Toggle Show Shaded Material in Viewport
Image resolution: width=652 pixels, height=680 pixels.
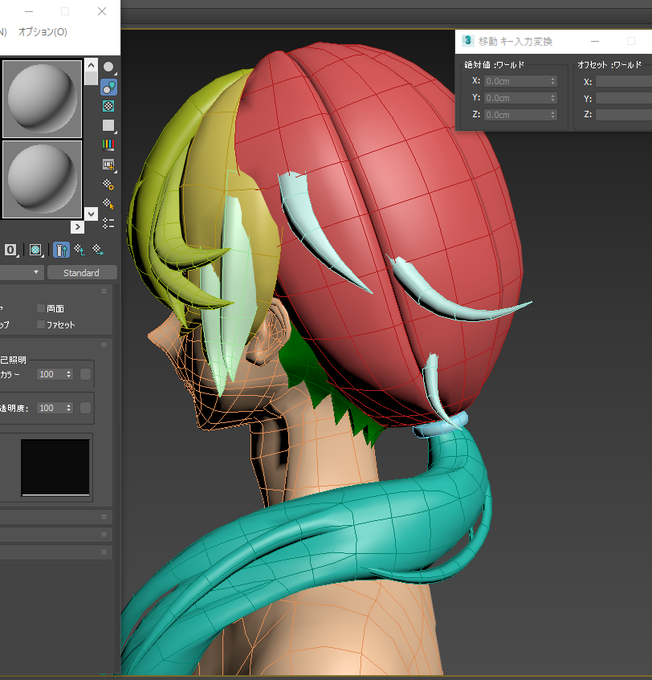(36, 250)
